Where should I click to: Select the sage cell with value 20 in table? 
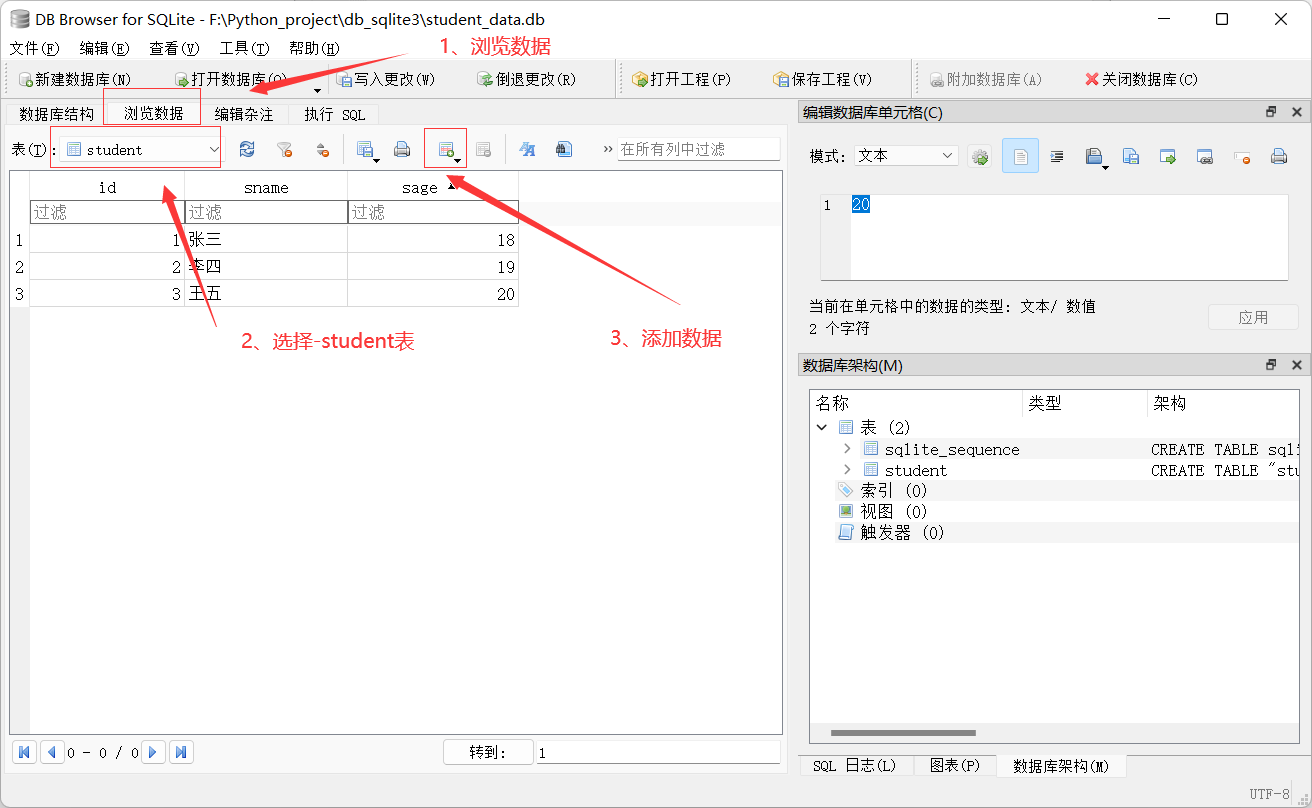pos(433,294)
